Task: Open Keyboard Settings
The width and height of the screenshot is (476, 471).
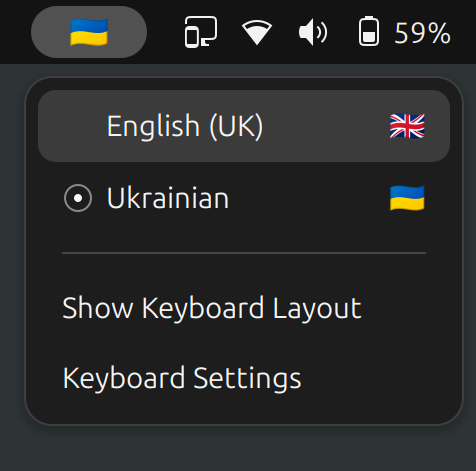Action: [x=182, y=378]
